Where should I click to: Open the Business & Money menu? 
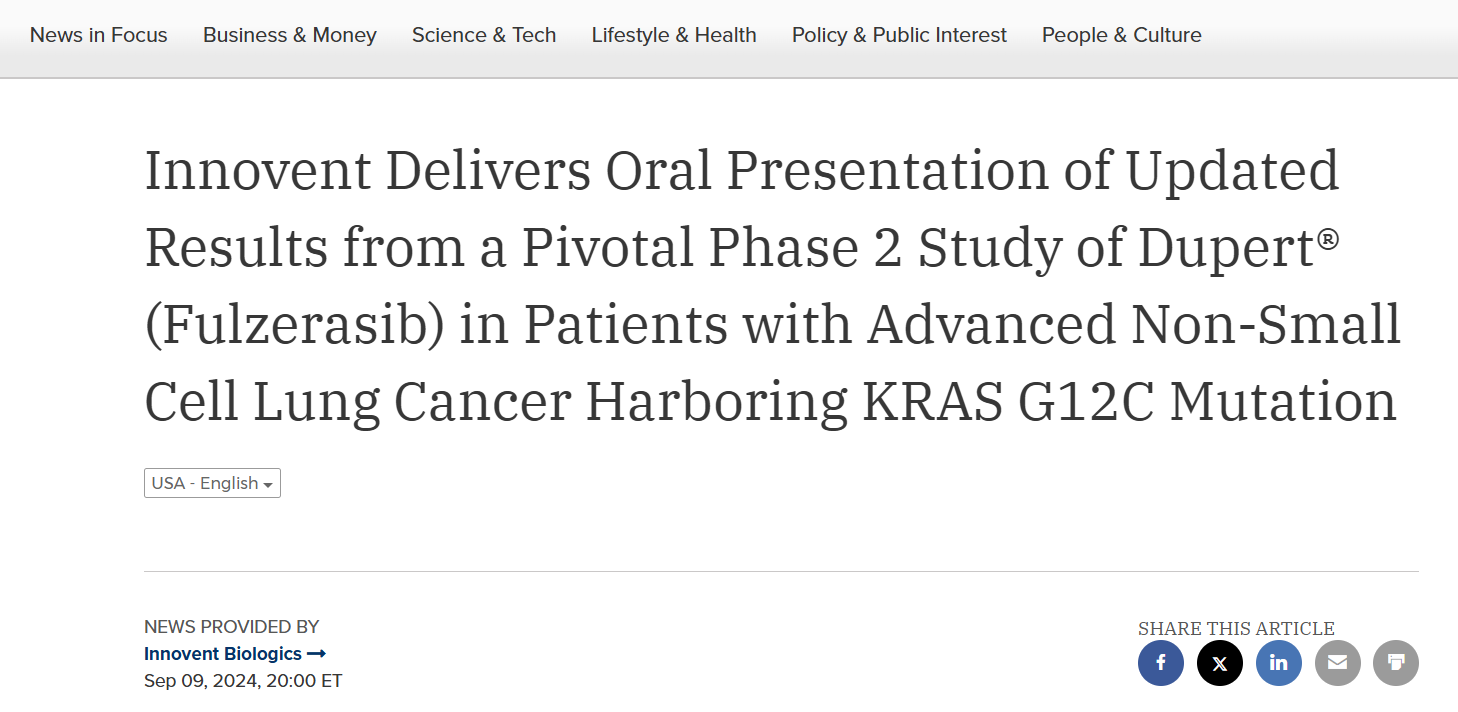coord(290,35)
